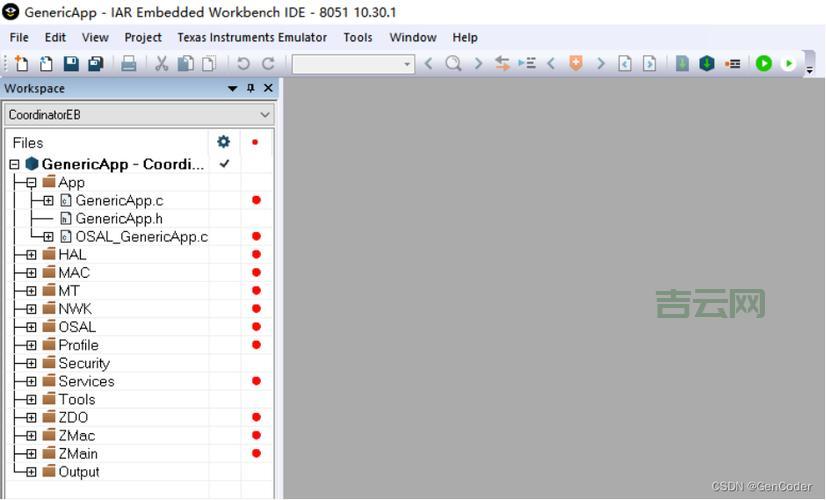Open the Project menu
826x500 pixels.
pyautogui.click(x=143, y=37)
